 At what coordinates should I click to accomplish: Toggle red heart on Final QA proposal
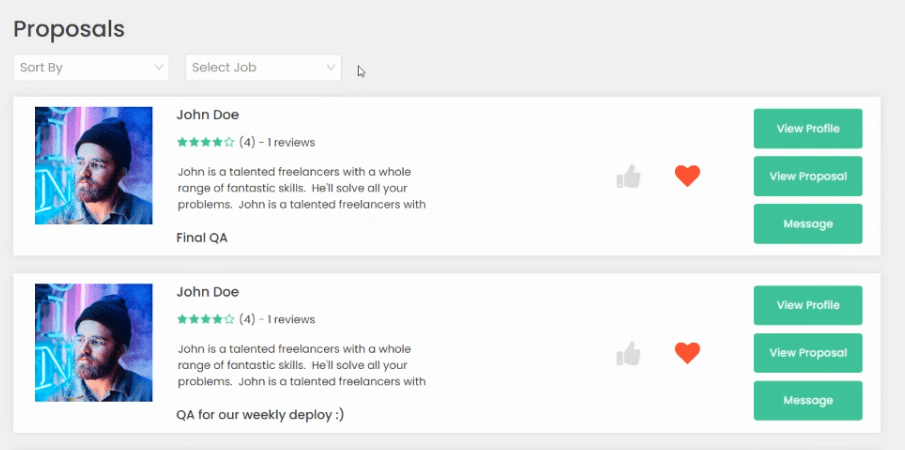tap(687, 176)
